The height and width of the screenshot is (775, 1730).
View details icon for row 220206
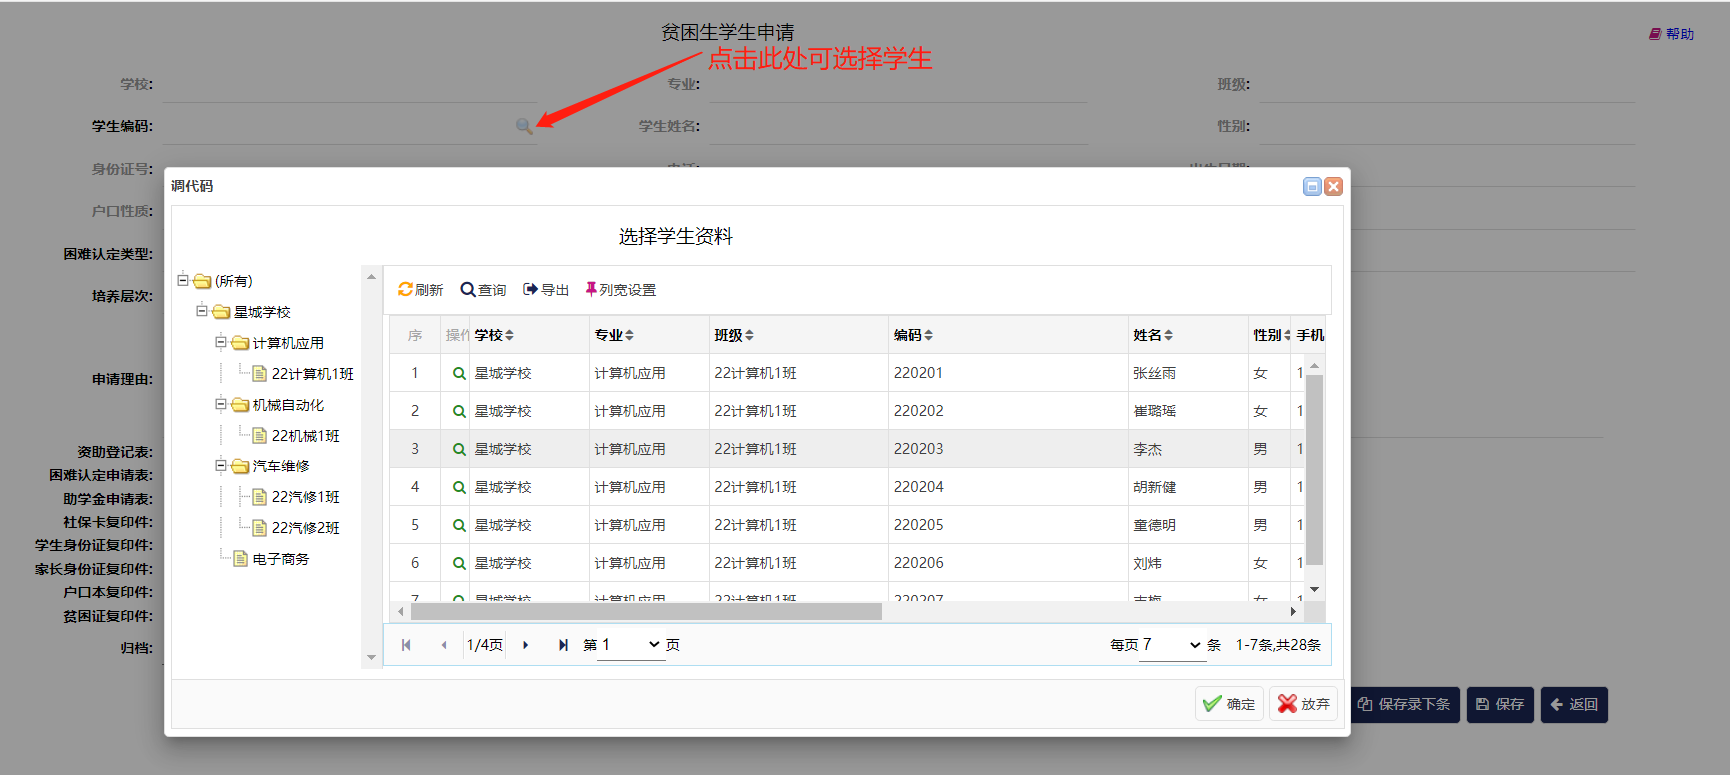[x=459, y=563]
